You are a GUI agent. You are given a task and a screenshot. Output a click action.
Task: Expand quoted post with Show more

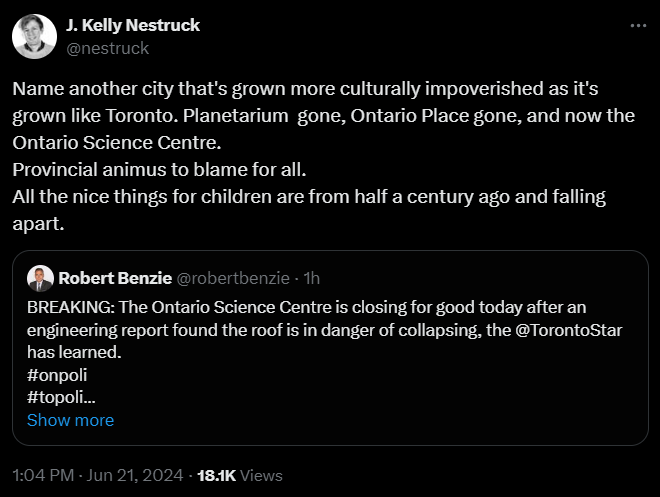[70, 420]
